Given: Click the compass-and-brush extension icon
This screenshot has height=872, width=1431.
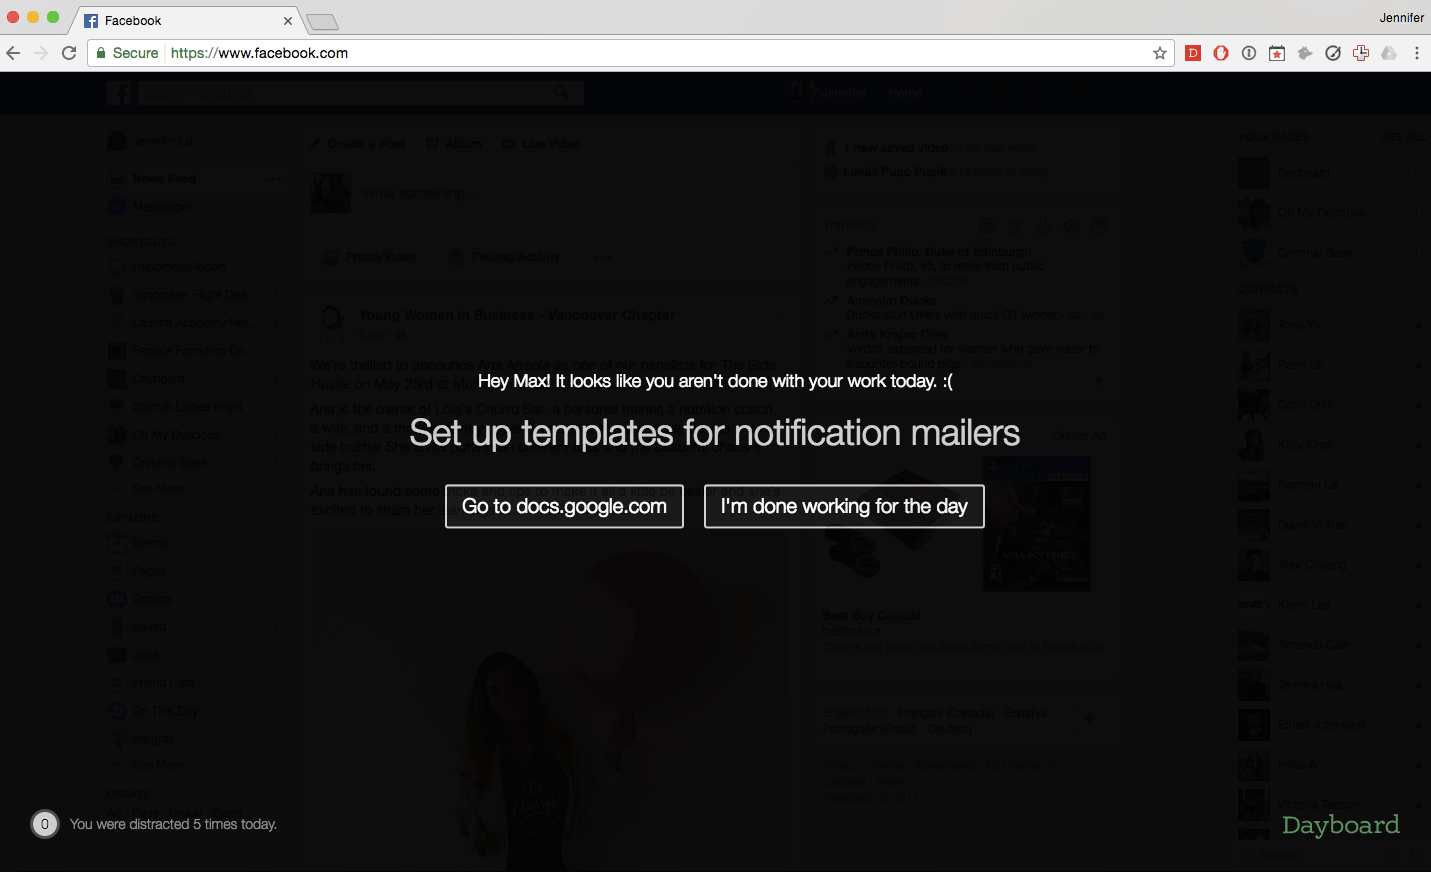Looking at the screenshot, I should click(x=1333, y=52).
